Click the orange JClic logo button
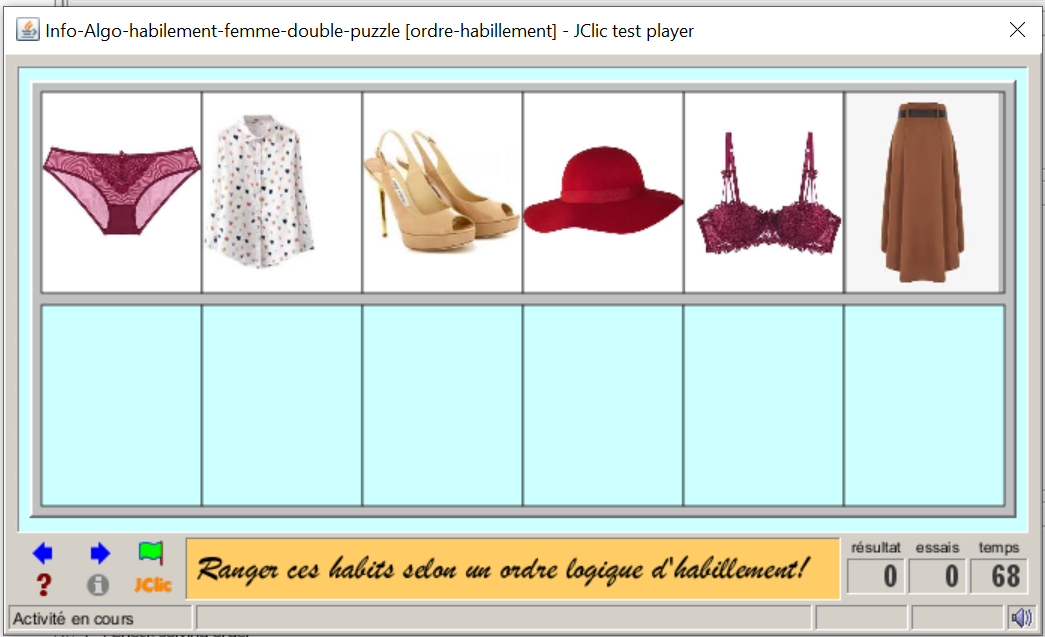Viewport: 1045px width, 637px height. point(152,585)
